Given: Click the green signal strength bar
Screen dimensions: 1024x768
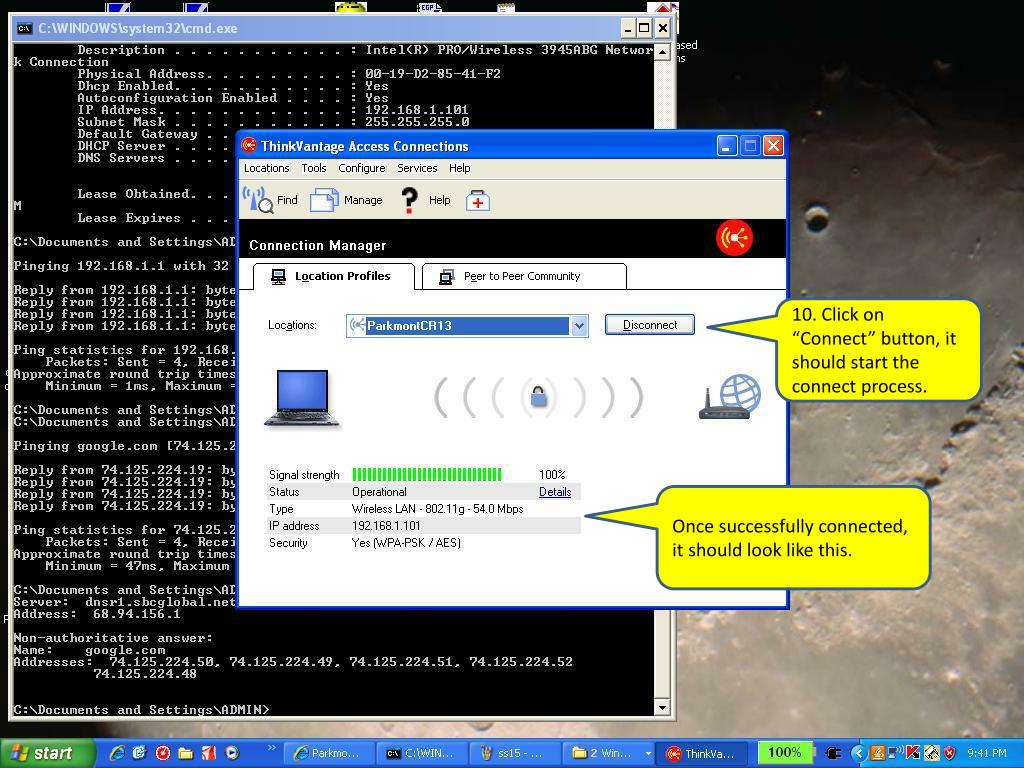Looking at the screenshot, I should tap(427, 474).
